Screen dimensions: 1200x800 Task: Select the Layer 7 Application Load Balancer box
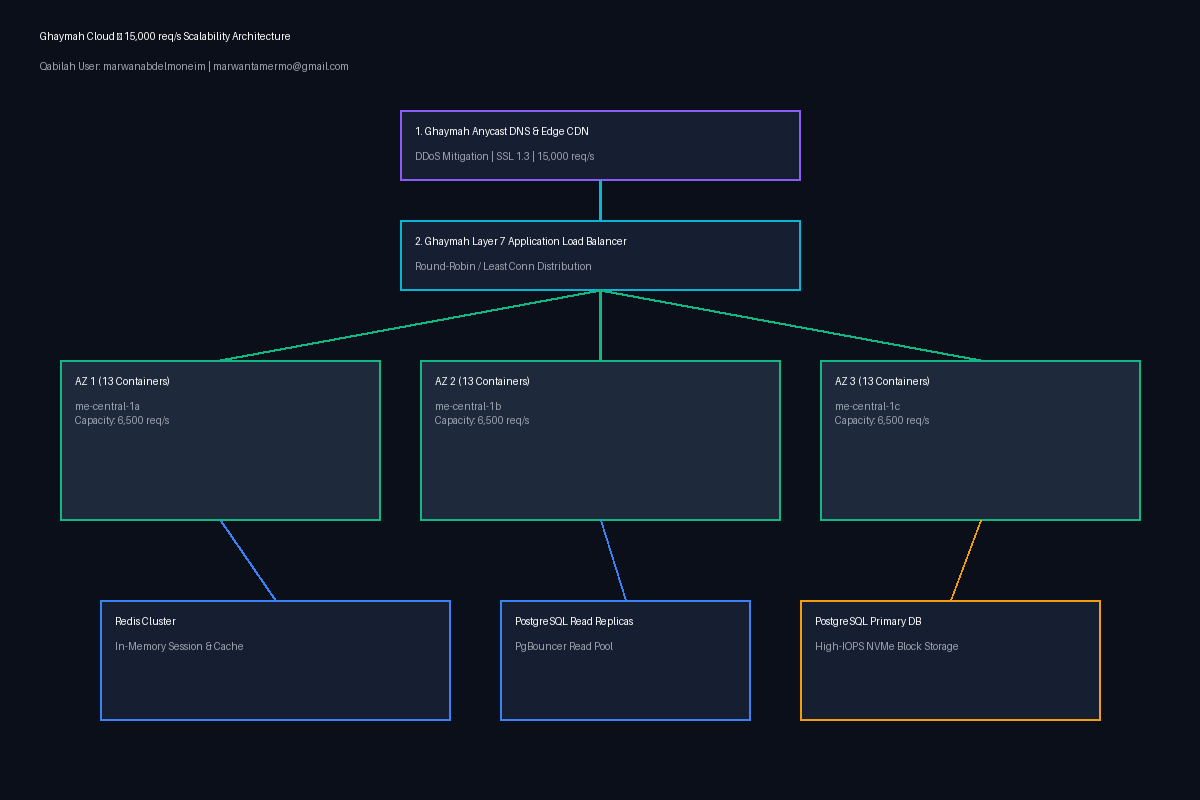(x=600, y=255)
